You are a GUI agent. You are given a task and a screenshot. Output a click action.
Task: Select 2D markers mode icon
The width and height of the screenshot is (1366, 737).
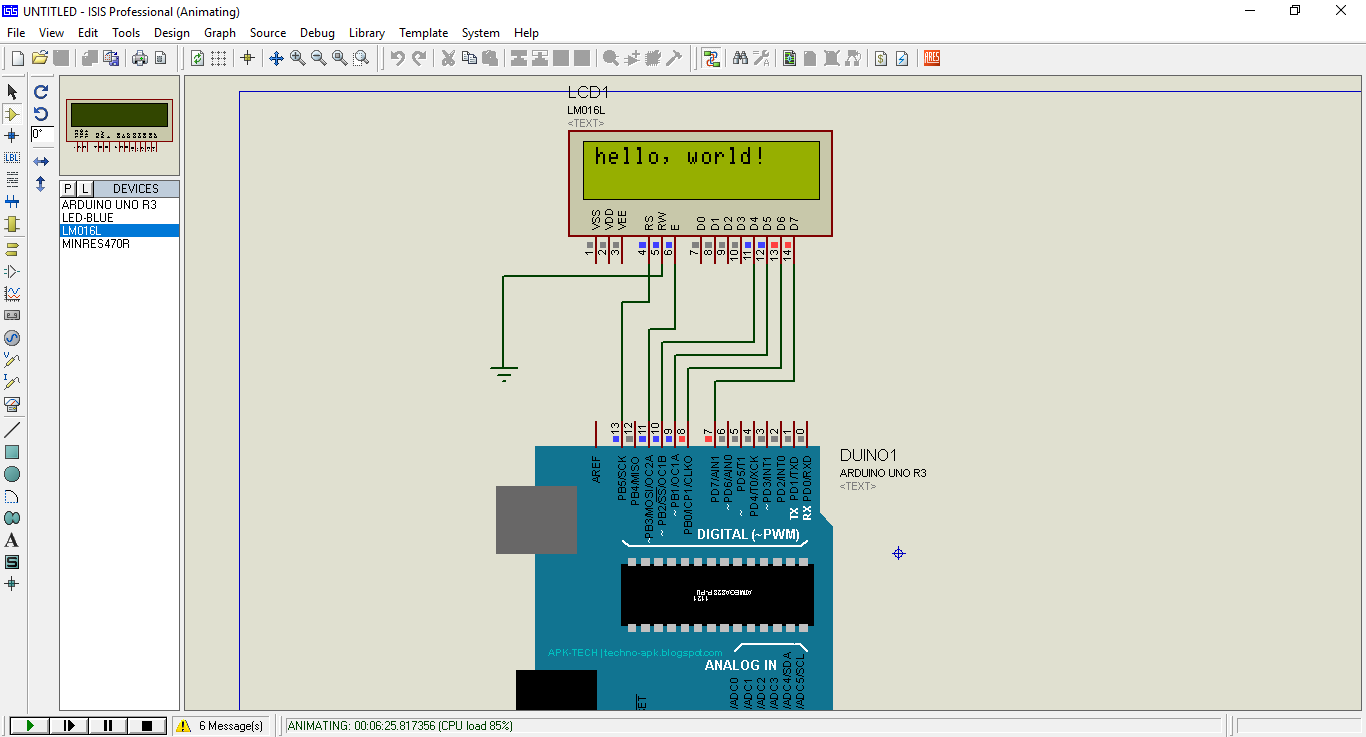click(12, 583)
